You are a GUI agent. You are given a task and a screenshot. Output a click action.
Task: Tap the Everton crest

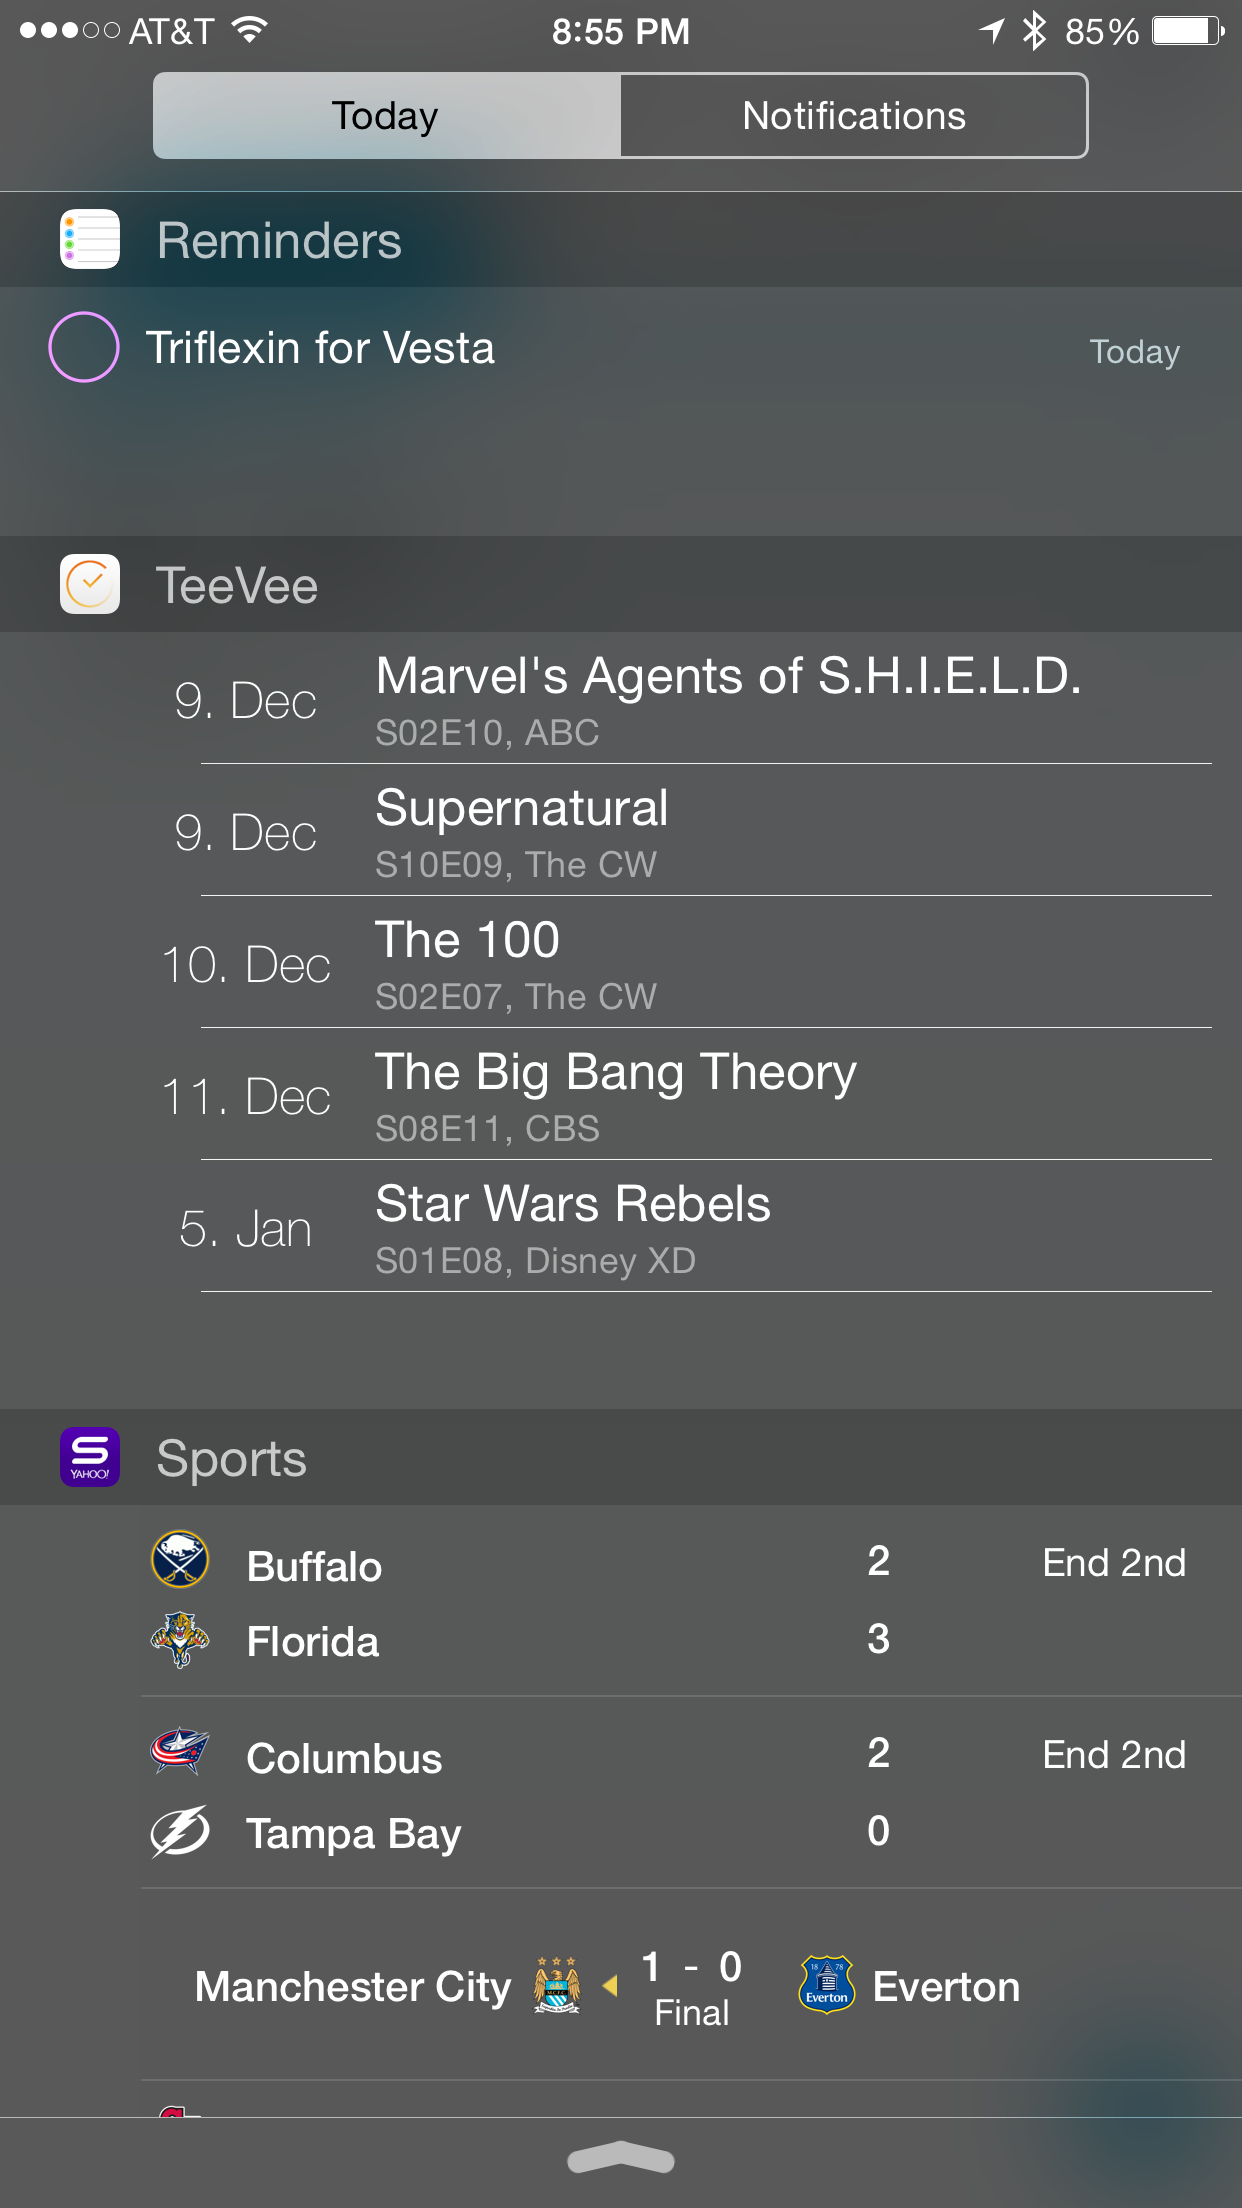827,1984
